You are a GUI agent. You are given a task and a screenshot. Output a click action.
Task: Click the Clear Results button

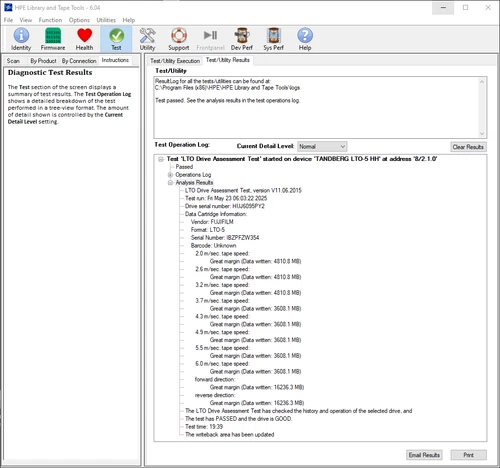click(x=468, y=147)
